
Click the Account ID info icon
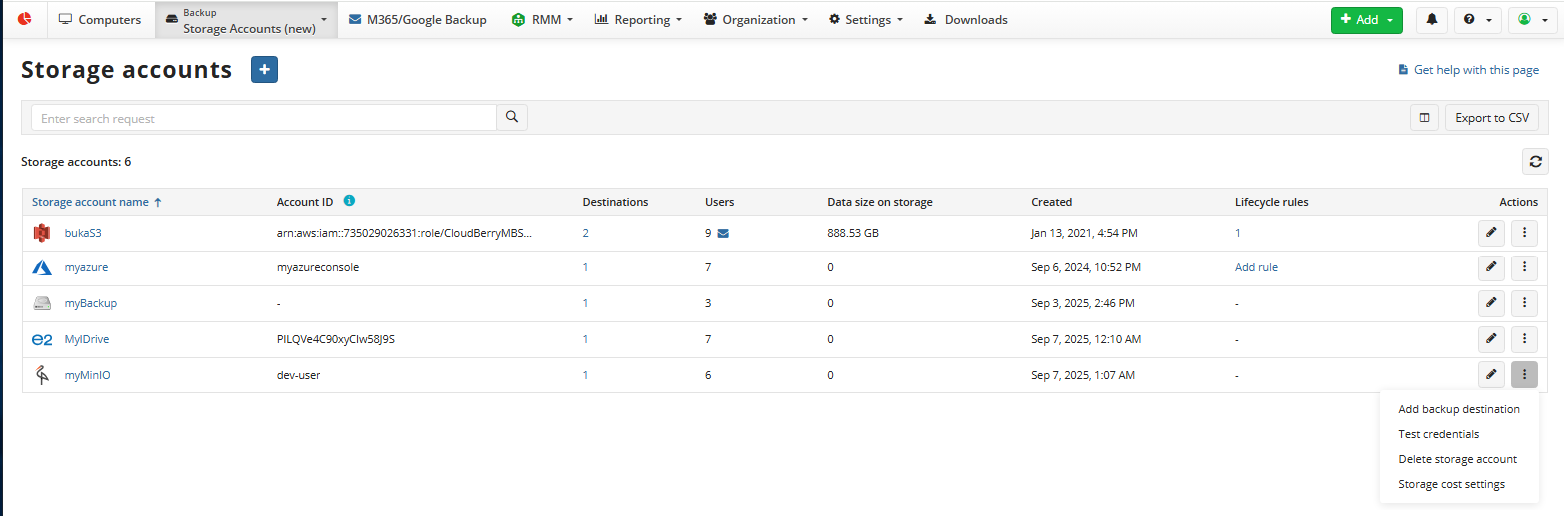(349, 201)
